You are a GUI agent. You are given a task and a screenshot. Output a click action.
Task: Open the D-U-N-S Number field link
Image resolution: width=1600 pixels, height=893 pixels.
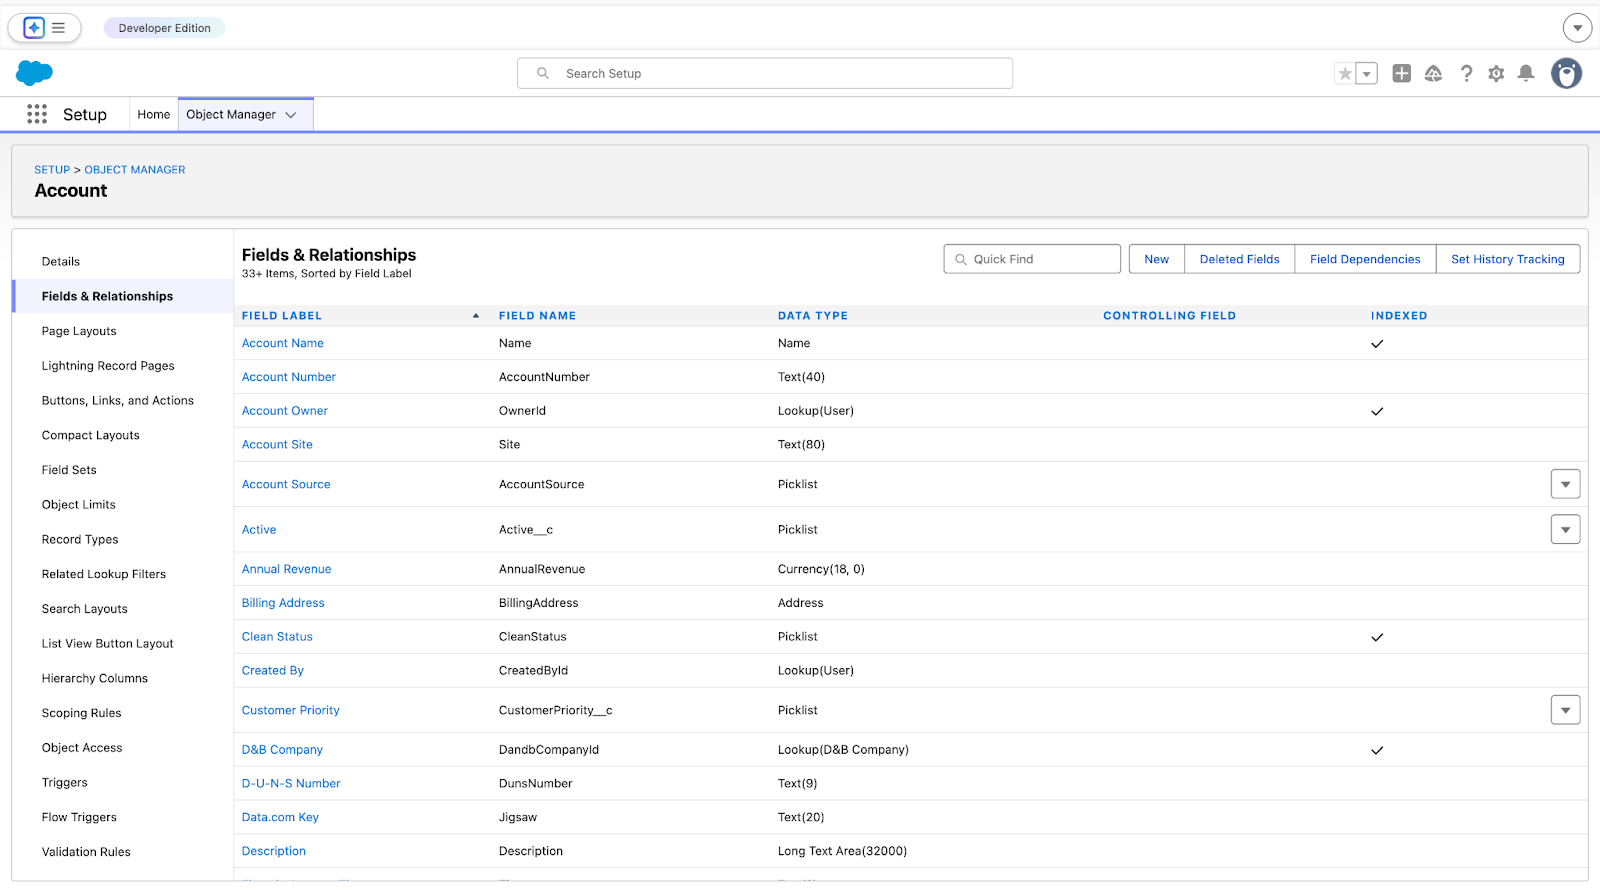291,784
